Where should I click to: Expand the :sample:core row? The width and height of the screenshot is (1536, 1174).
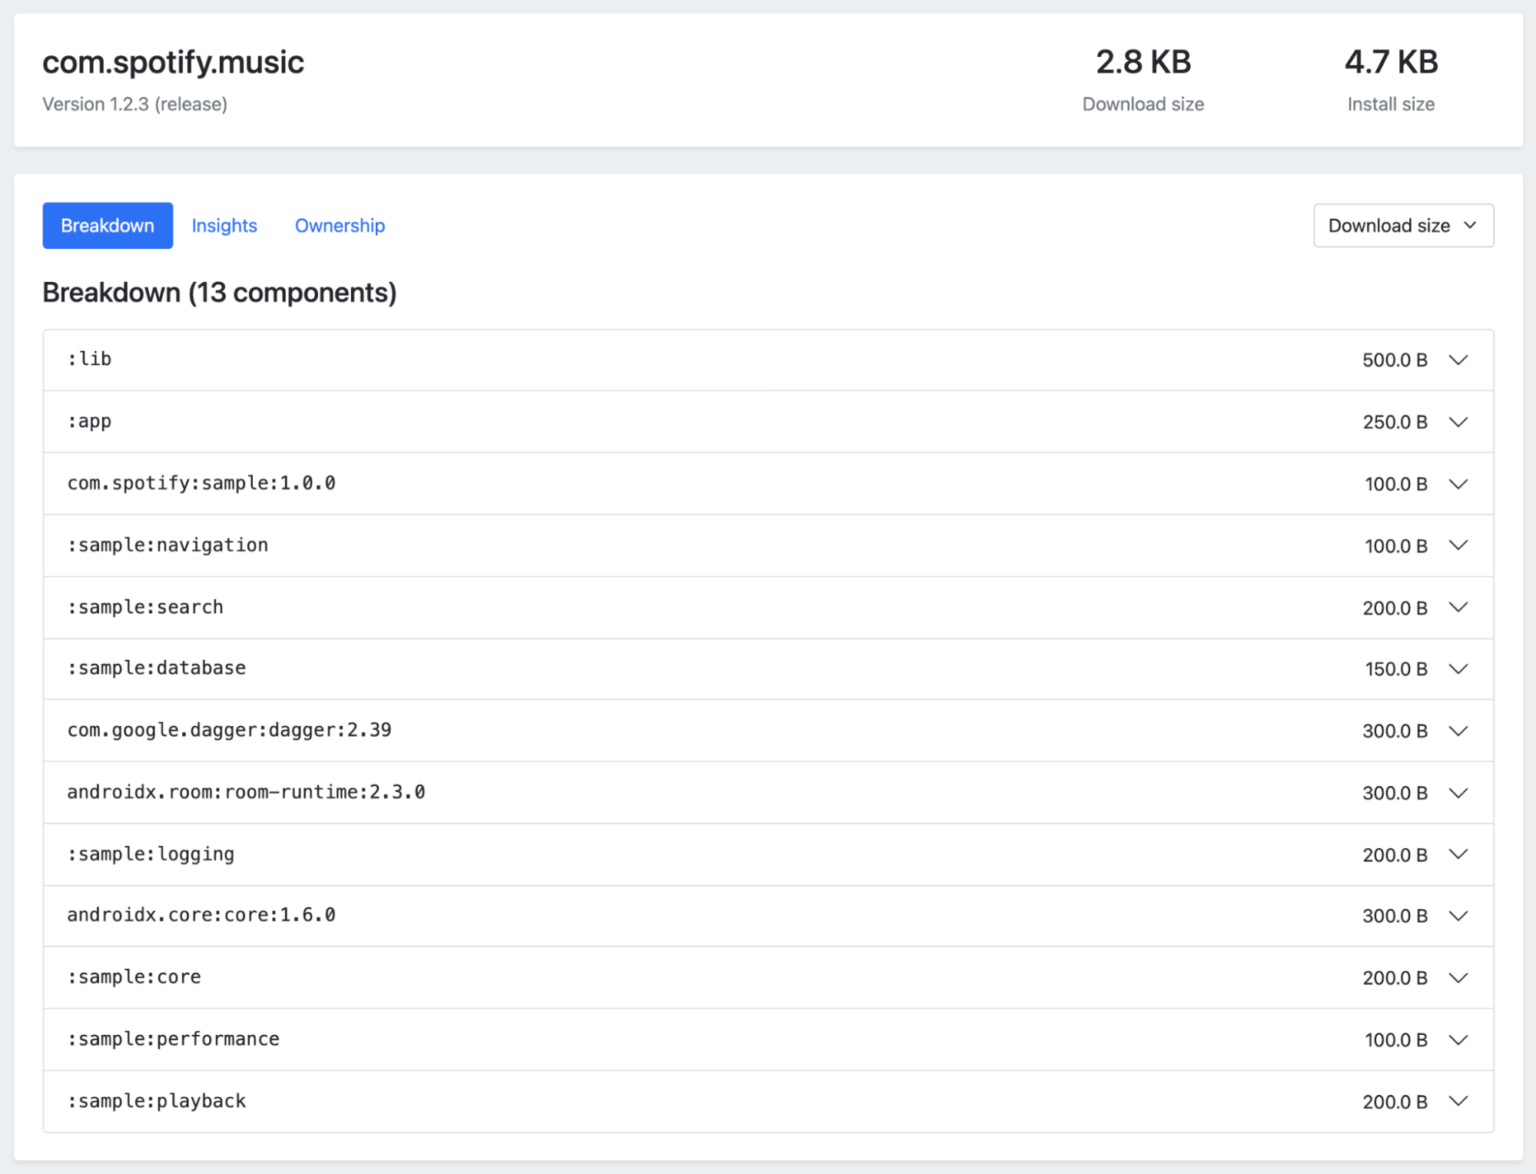tap(1458, 978)
